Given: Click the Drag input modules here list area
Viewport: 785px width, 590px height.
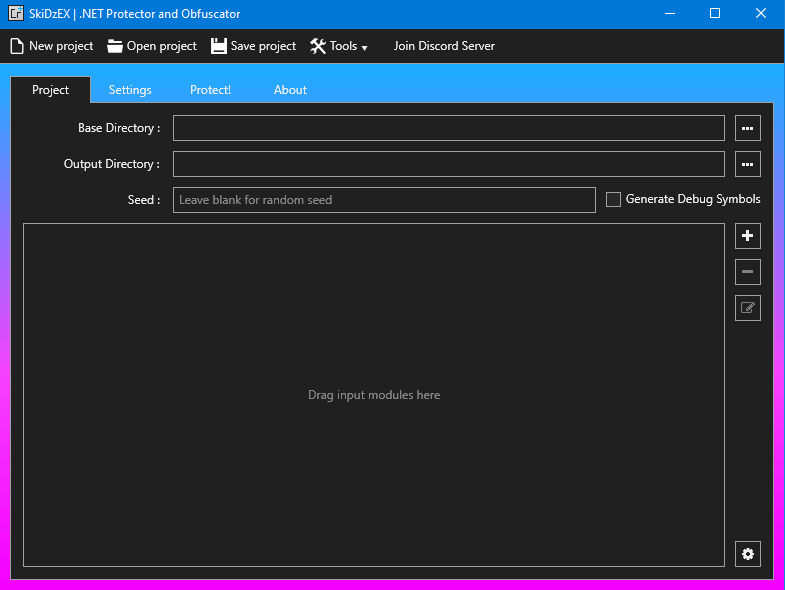Looking at the screenshot, I should (374, 395).
